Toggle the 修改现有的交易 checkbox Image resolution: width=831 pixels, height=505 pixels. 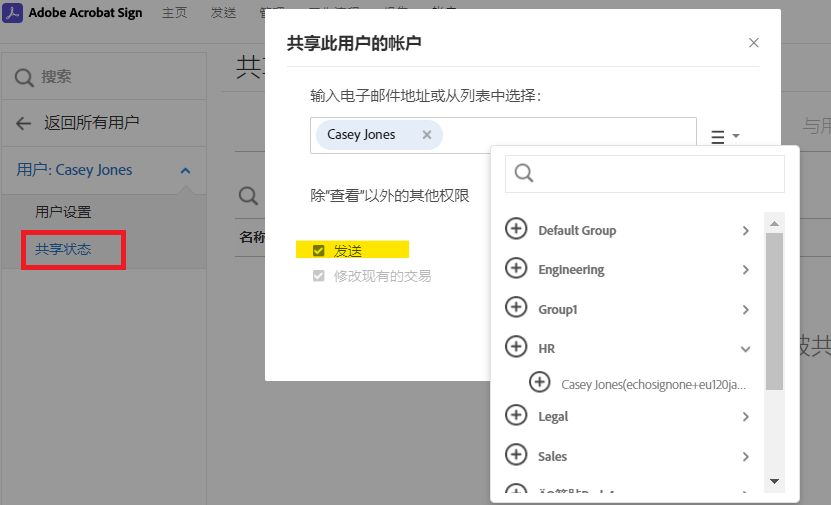(x=319, y=276)
